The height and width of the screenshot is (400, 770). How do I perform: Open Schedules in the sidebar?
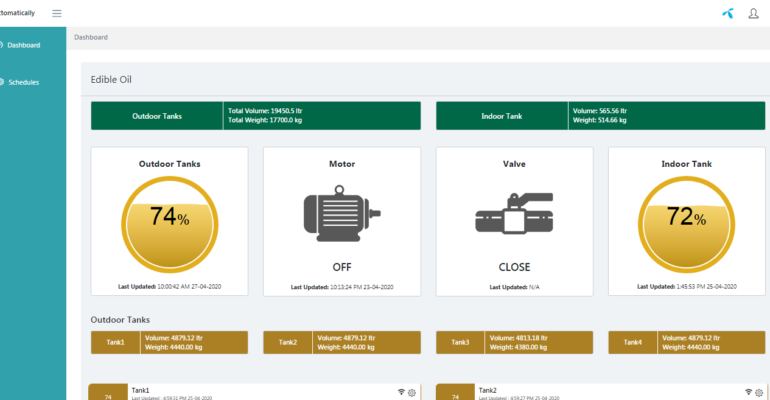pyautogui.click(x=23, y=82)
